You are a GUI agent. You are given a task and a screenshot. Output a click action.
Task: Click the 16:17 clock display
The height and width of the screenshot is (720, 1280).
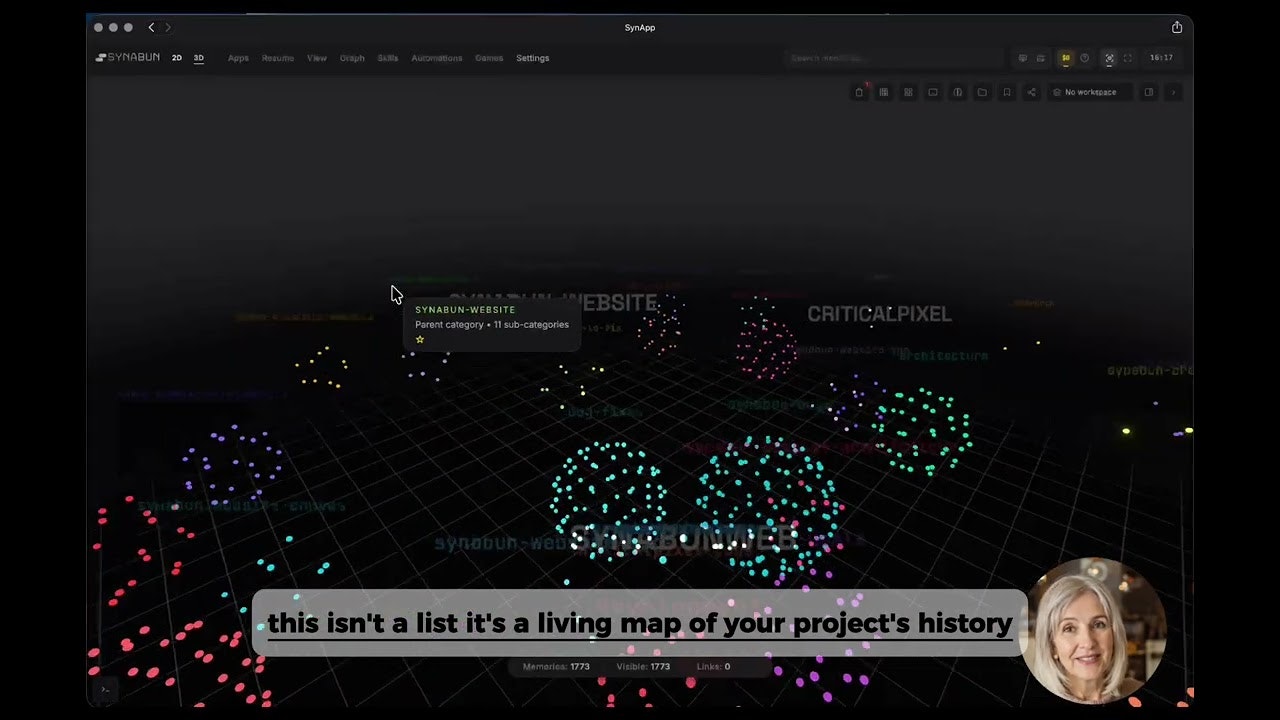coord(1161,58)
